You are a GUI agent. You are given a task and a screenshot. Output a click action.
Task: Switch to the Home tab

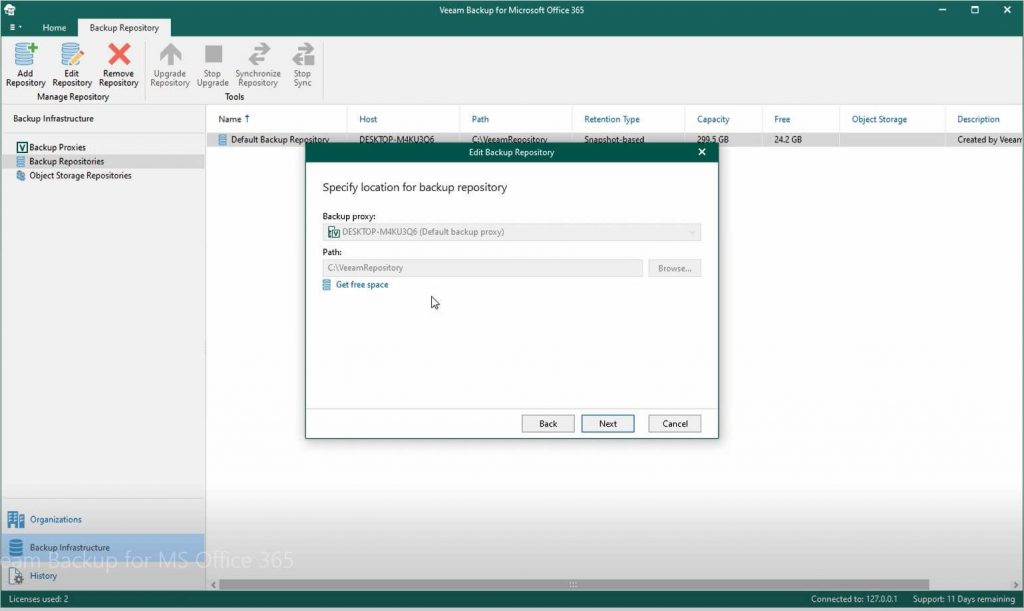(x=54, y=27)
